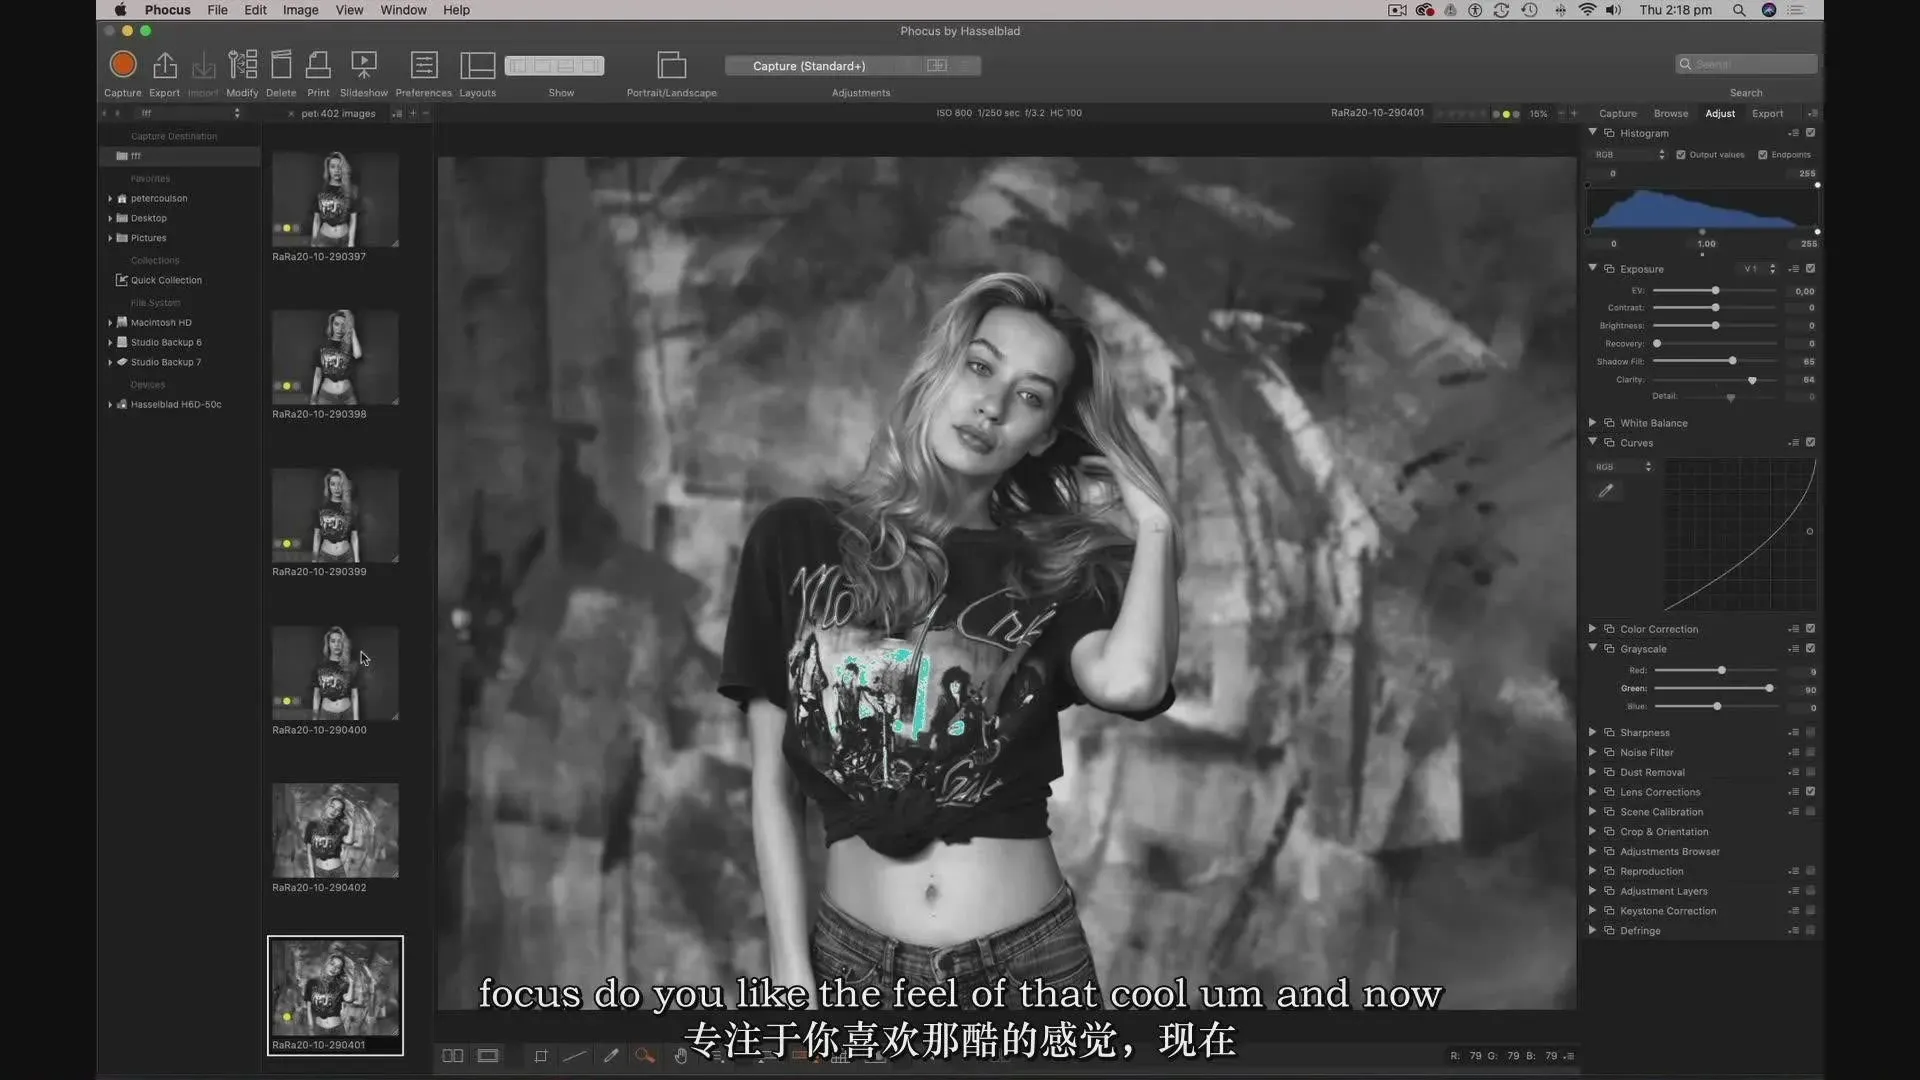Collapse the Histogram panel

[1593, 133]
